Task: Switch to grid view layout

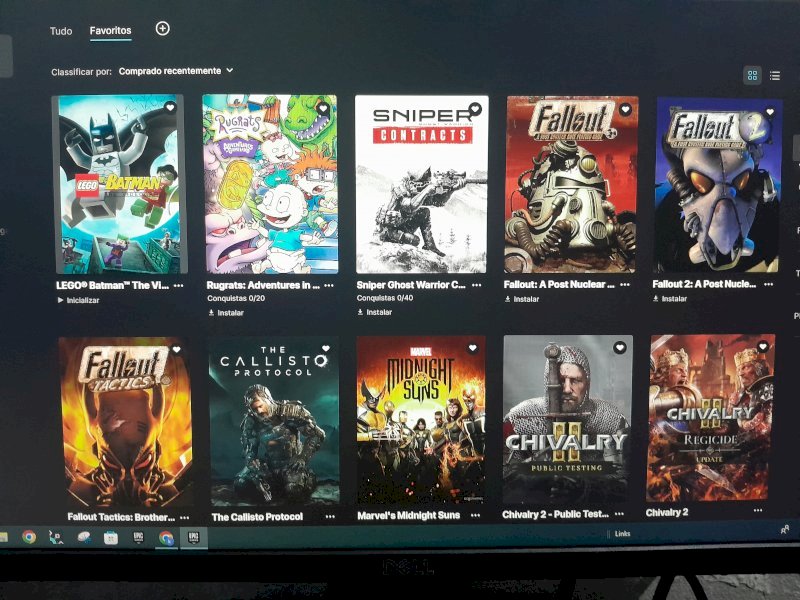Action: (752, 76)
